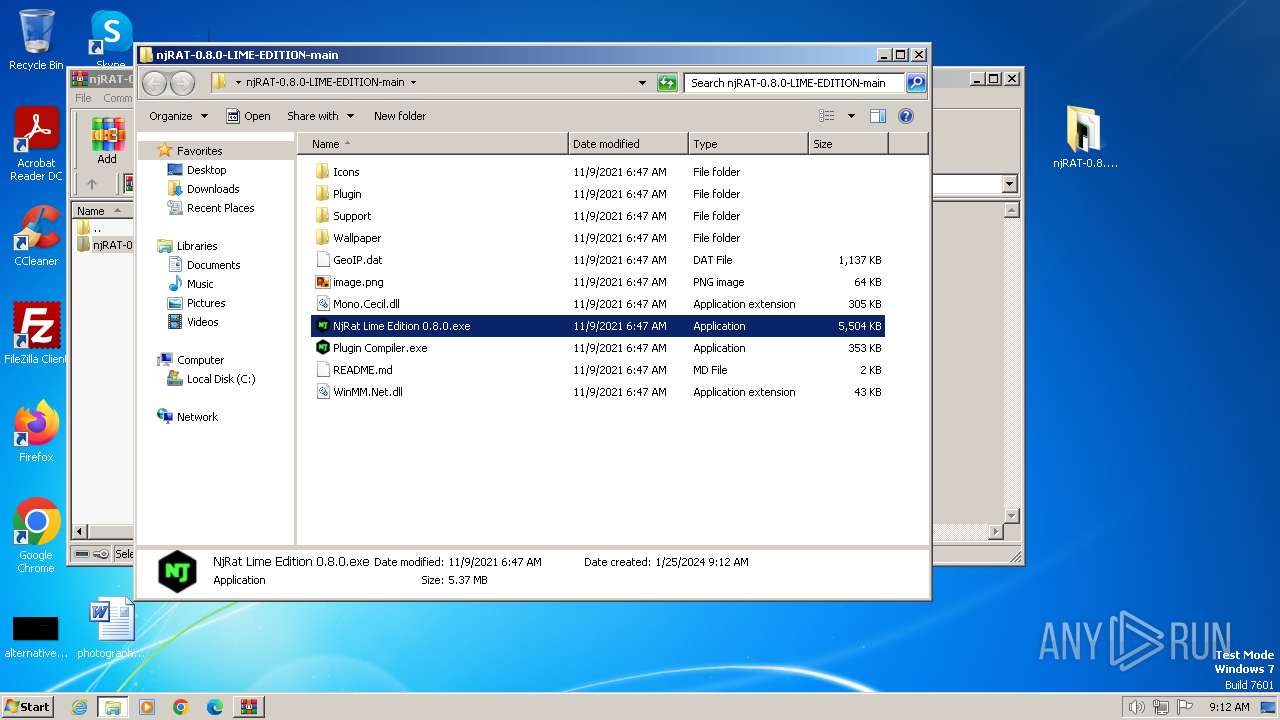Select the njRAT-0.8 folder on desktop
Viewport: 1280px width, 720px height.
[x=1085, y=137]
